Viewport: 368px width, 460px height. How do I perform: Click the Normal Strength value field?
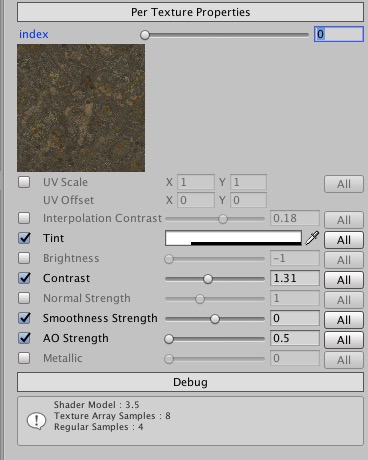pos(295,298)
